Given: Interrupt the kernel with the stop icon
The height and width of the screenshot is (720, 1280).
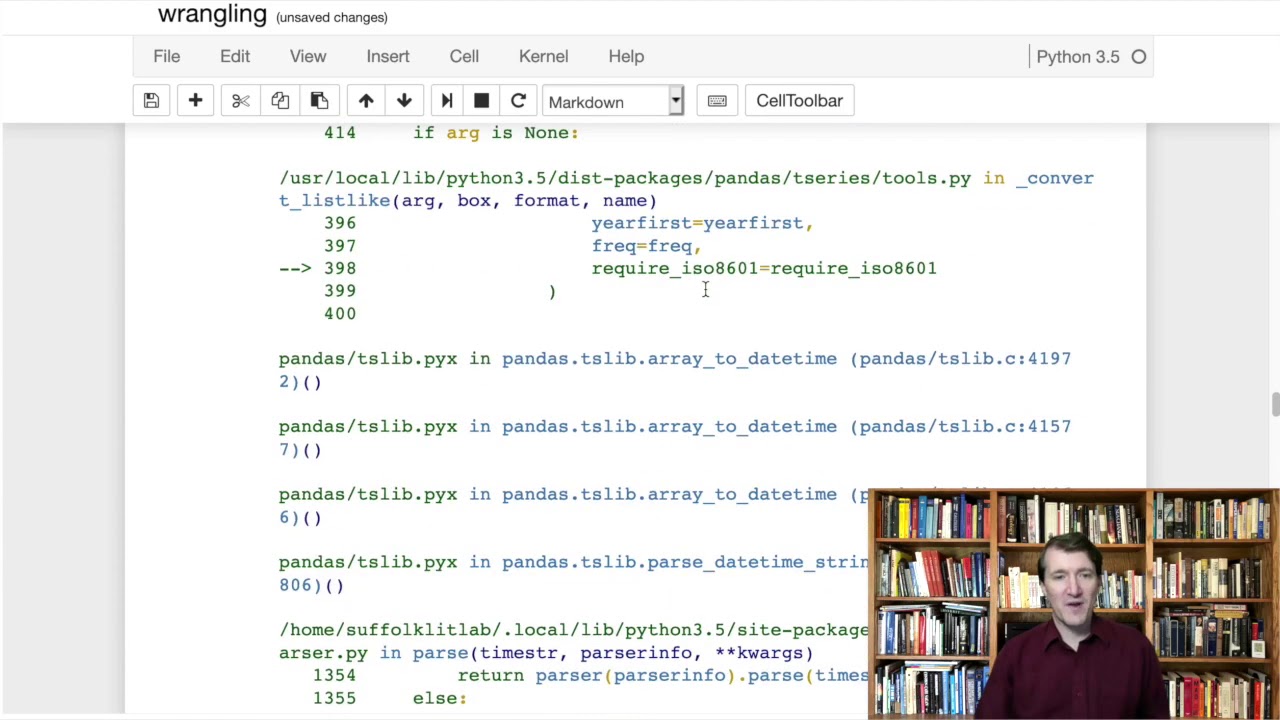Looking at the screenshot, I should tap(481, 101).
